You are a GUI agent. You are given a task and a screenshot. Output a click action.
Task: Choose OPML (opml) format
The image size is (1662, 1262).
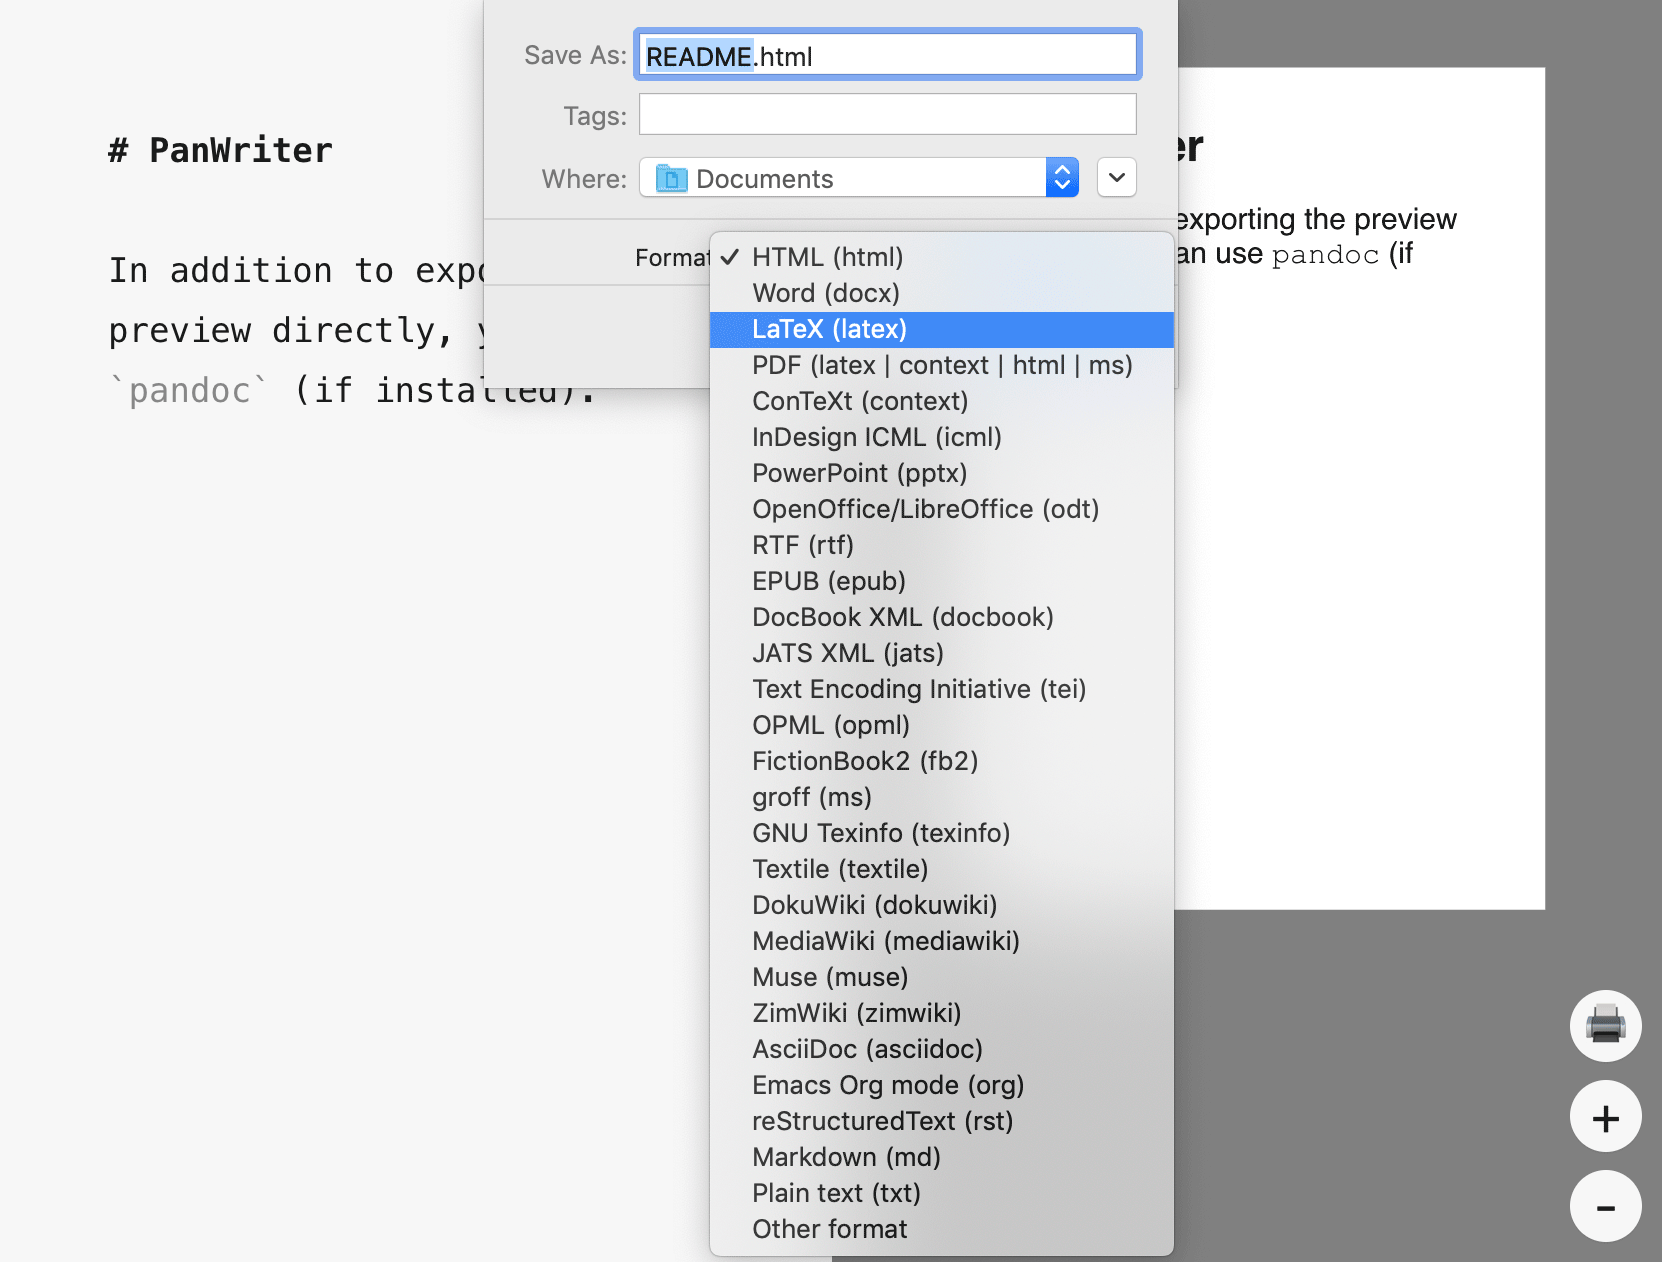(x=942, y=725)
